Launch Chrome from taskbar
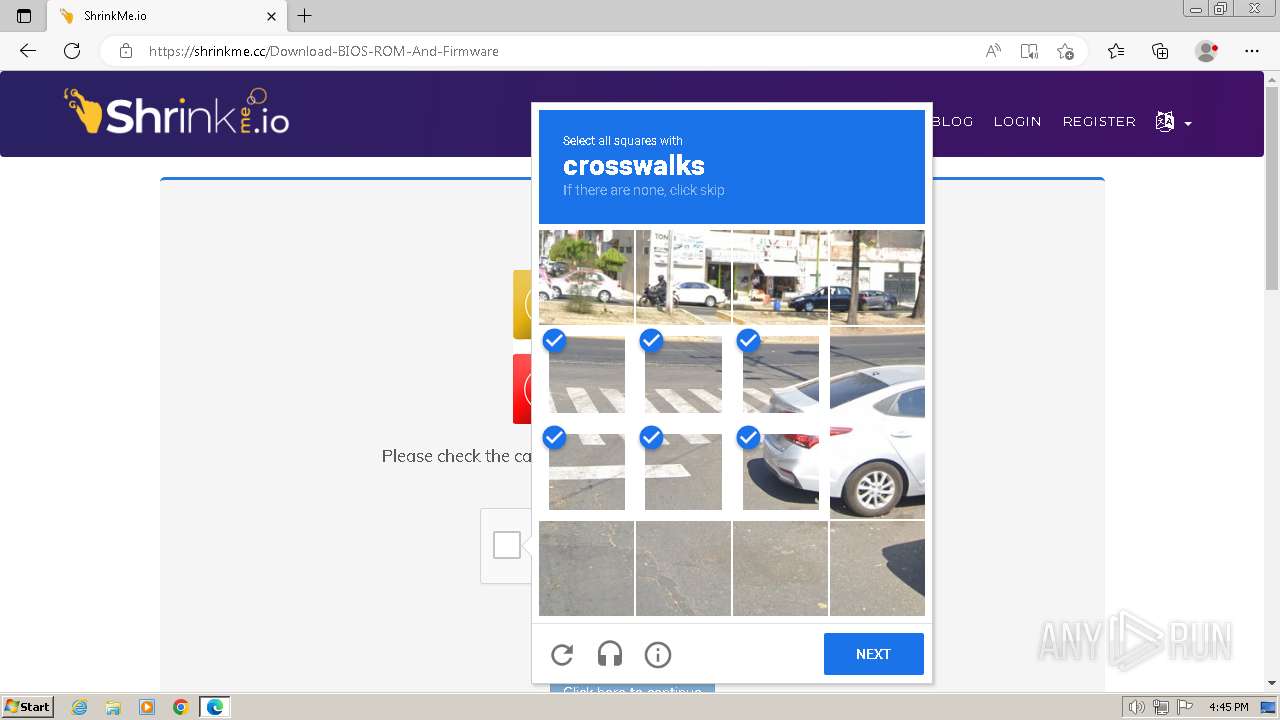 [180, 707]
